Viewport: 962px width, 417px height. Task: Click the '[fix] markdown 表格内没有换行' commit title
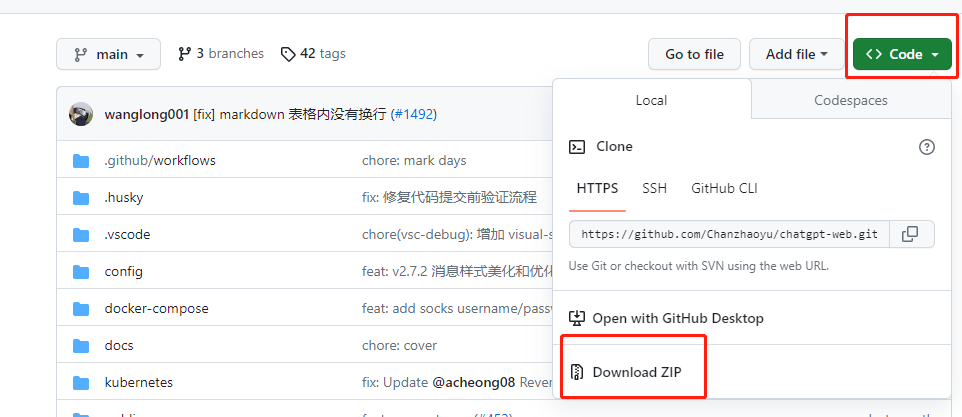[290, 115]
